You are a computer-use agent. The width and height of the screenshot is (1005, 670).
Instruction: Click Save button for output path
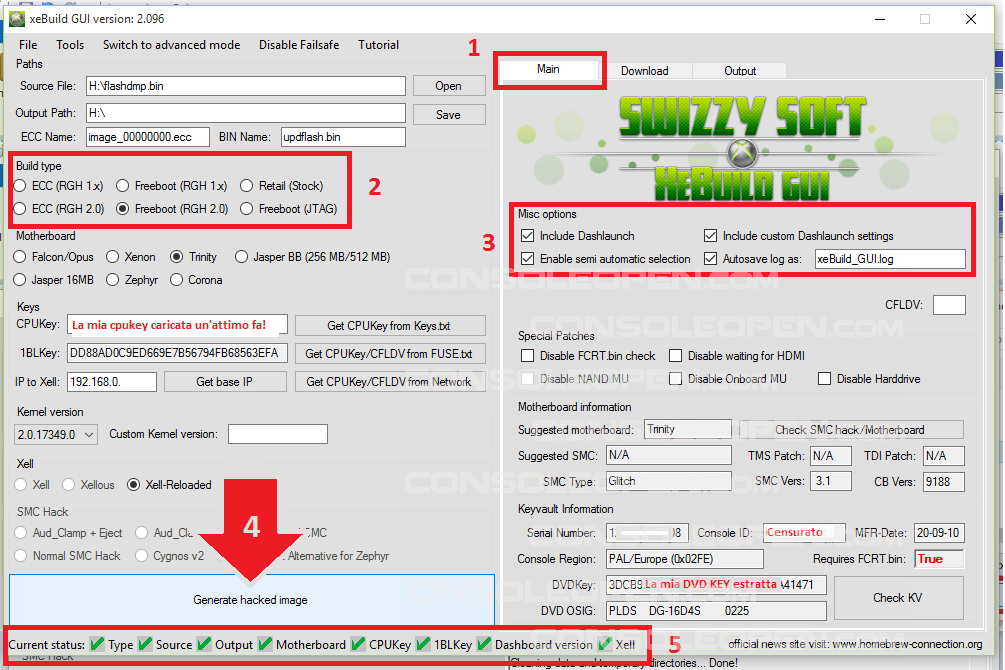click(x=449, y=115)
